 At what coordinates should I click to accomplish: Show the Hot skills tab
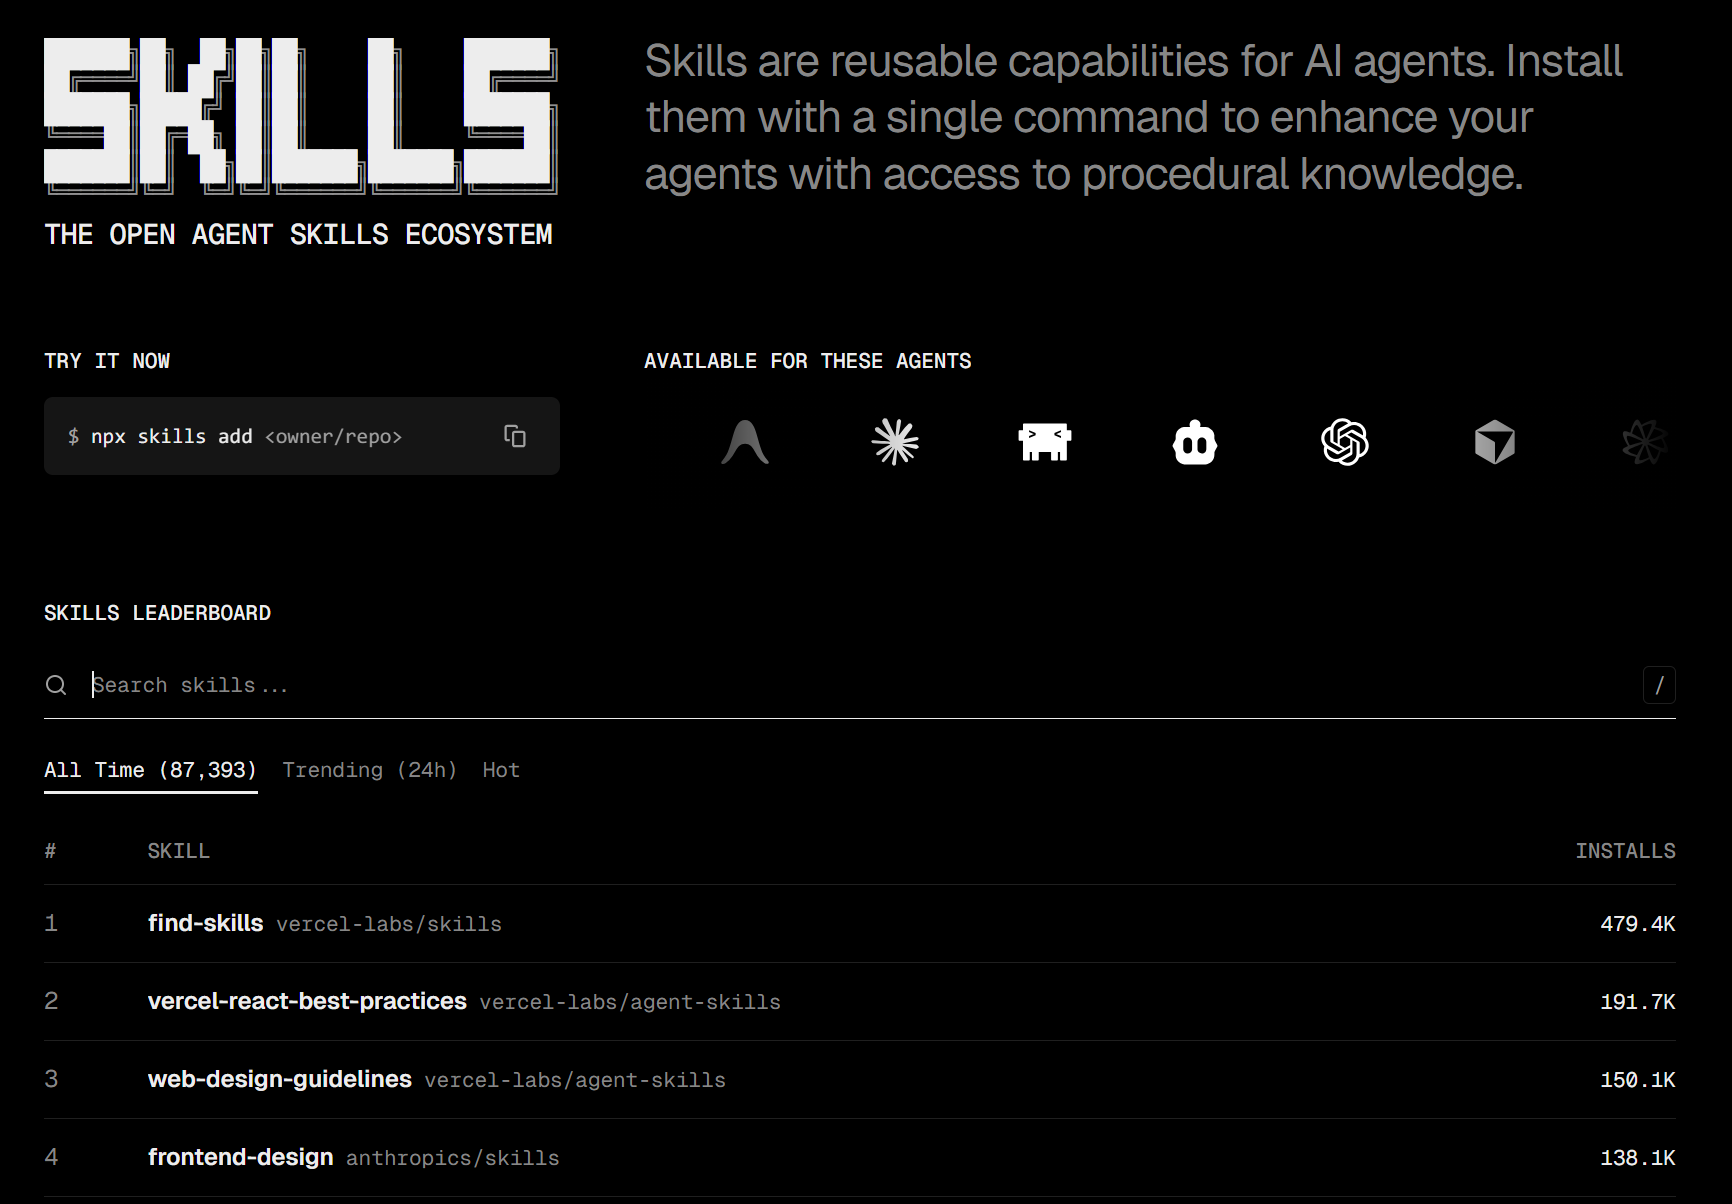501,770
